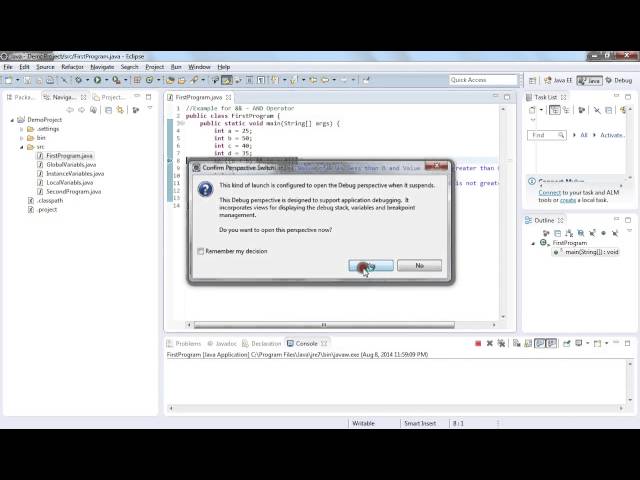Click the Remove Launch X icon in Console

point(489,344)
